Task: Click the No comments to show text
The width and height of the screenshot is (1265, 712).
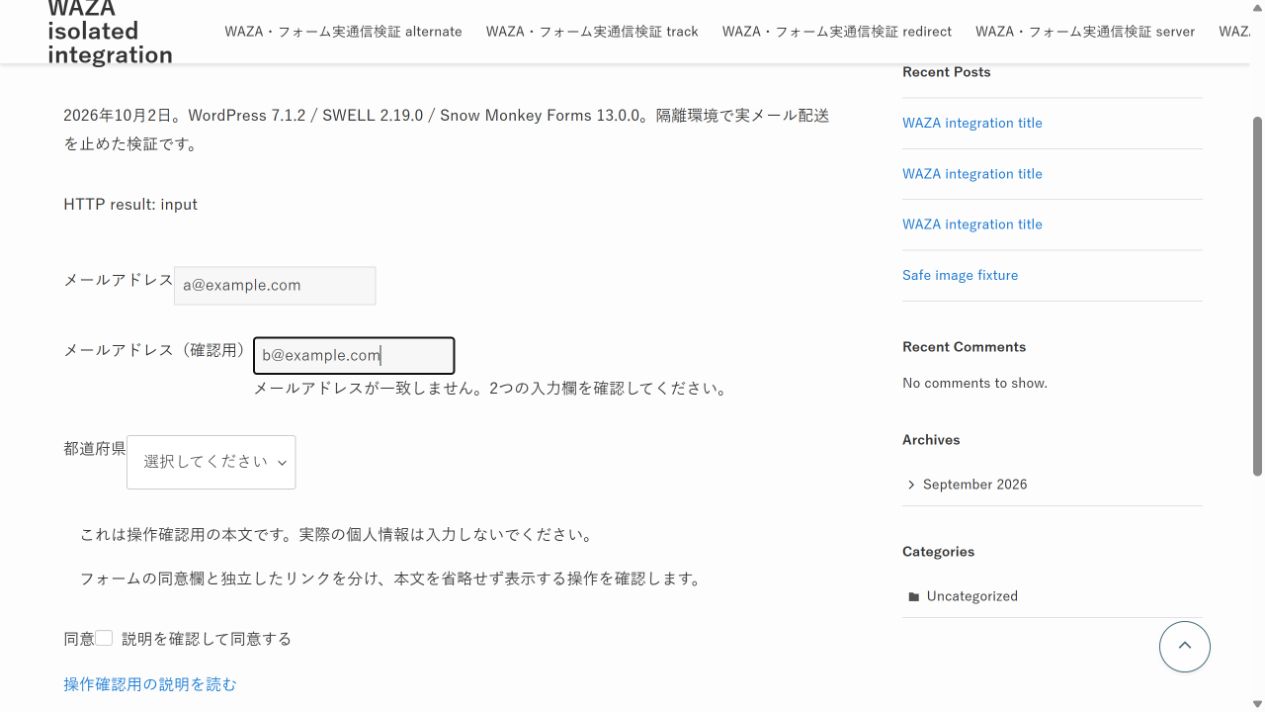Action: pos(975,383)
